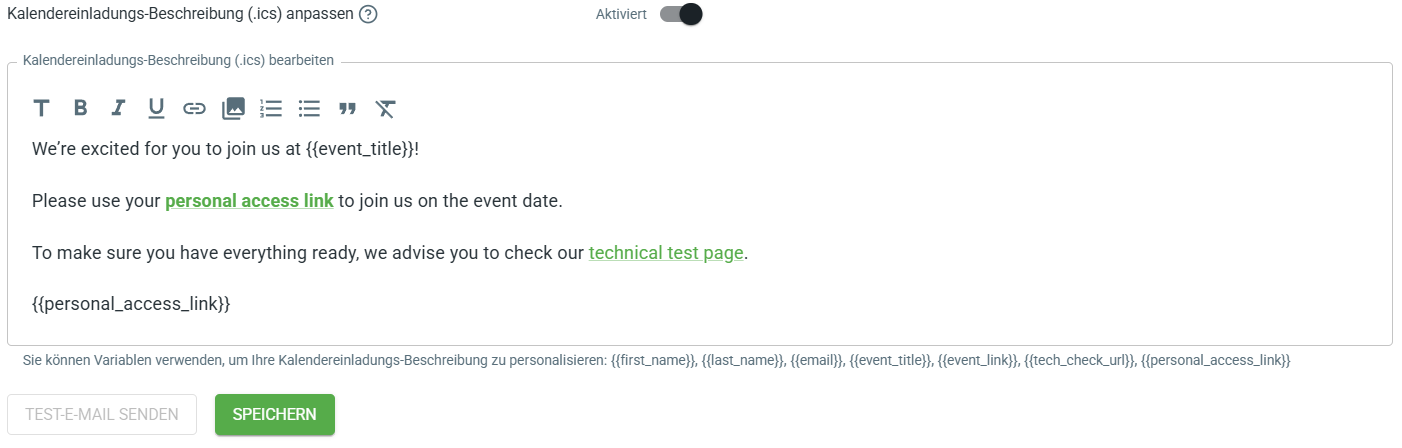Create a numbered list
The image size is (1402, 448).
click(x=271, y=108)
